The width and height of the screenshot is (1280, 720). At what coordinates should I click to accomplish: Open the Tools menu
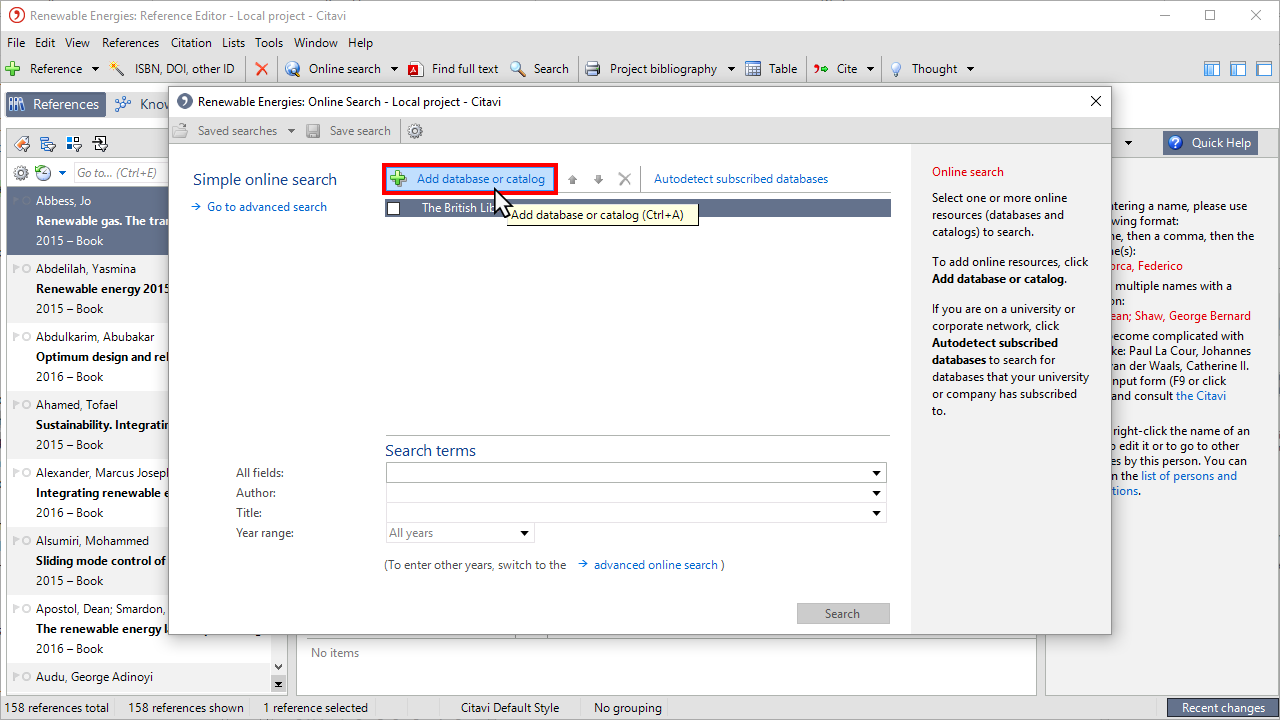[x=269, y=43]
